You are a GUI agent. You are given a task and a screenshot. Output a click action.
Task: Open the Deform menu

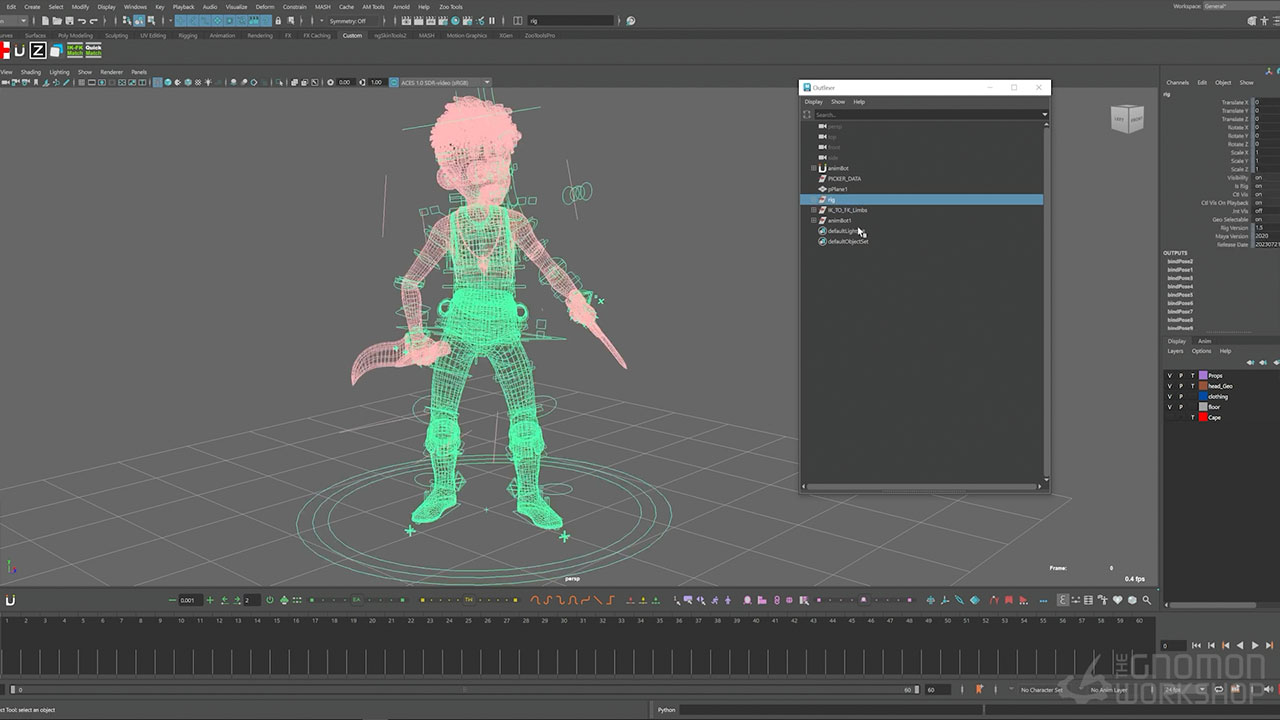[x=264, y=7]
